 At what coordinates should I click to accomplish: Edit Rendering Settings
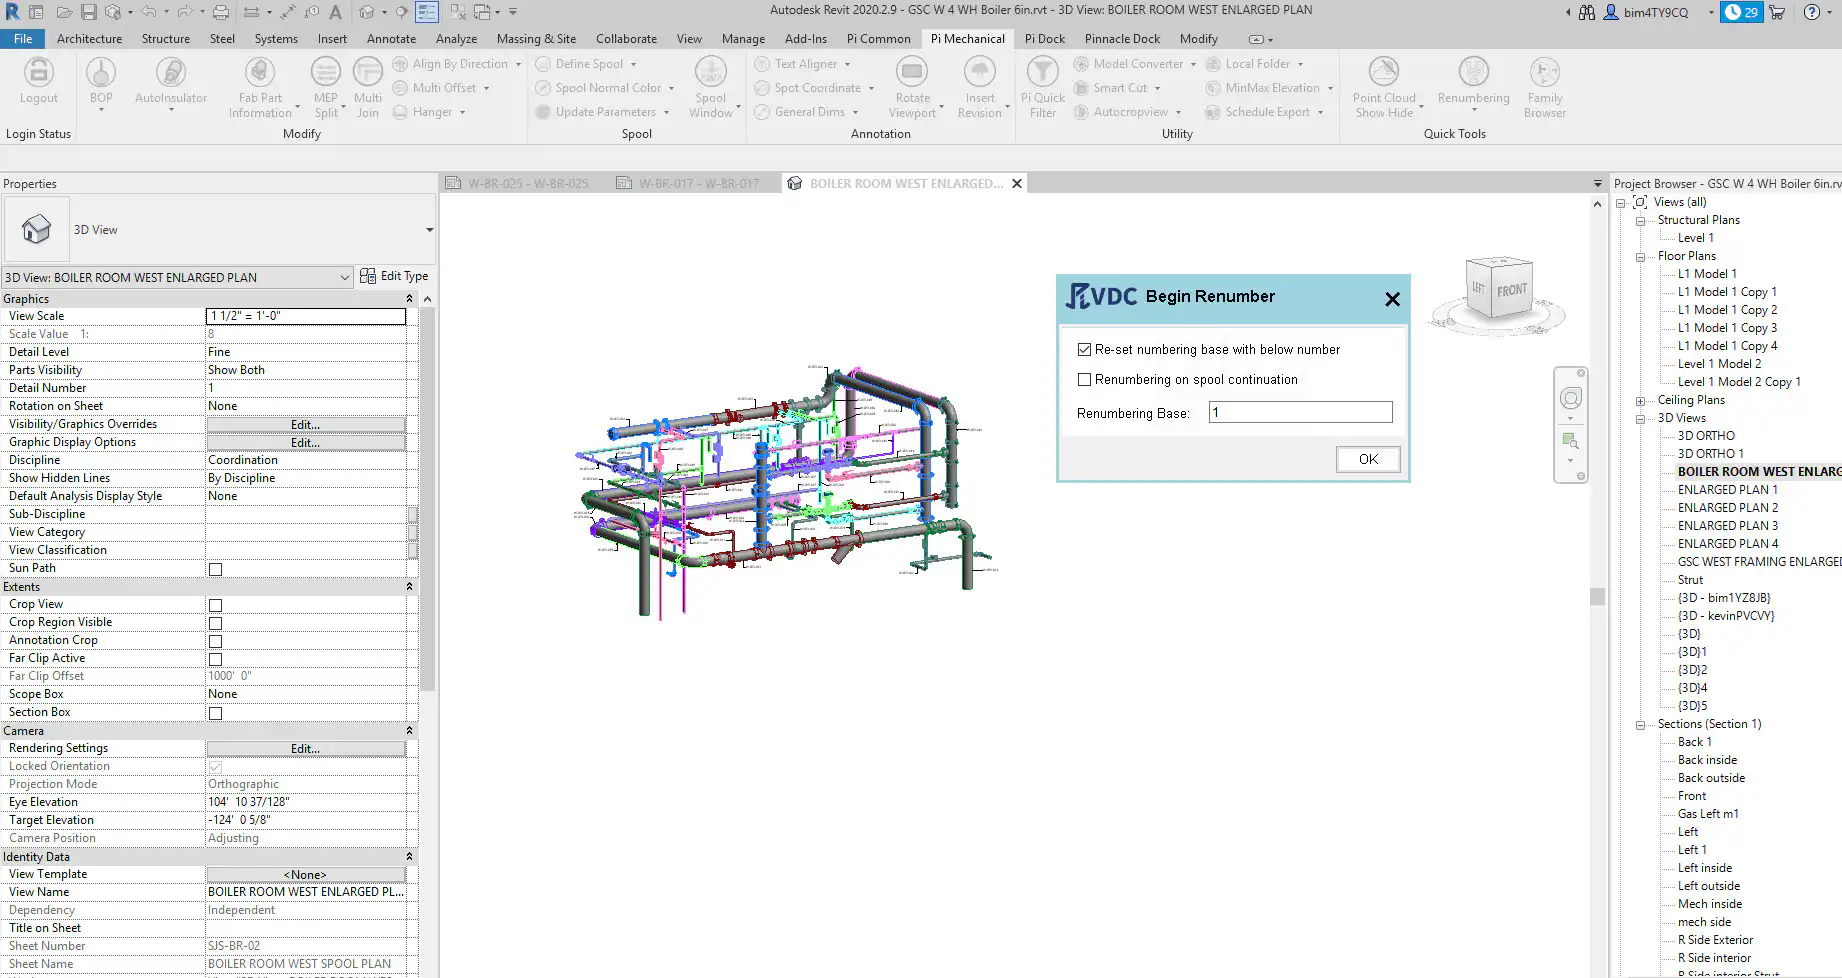306,749
